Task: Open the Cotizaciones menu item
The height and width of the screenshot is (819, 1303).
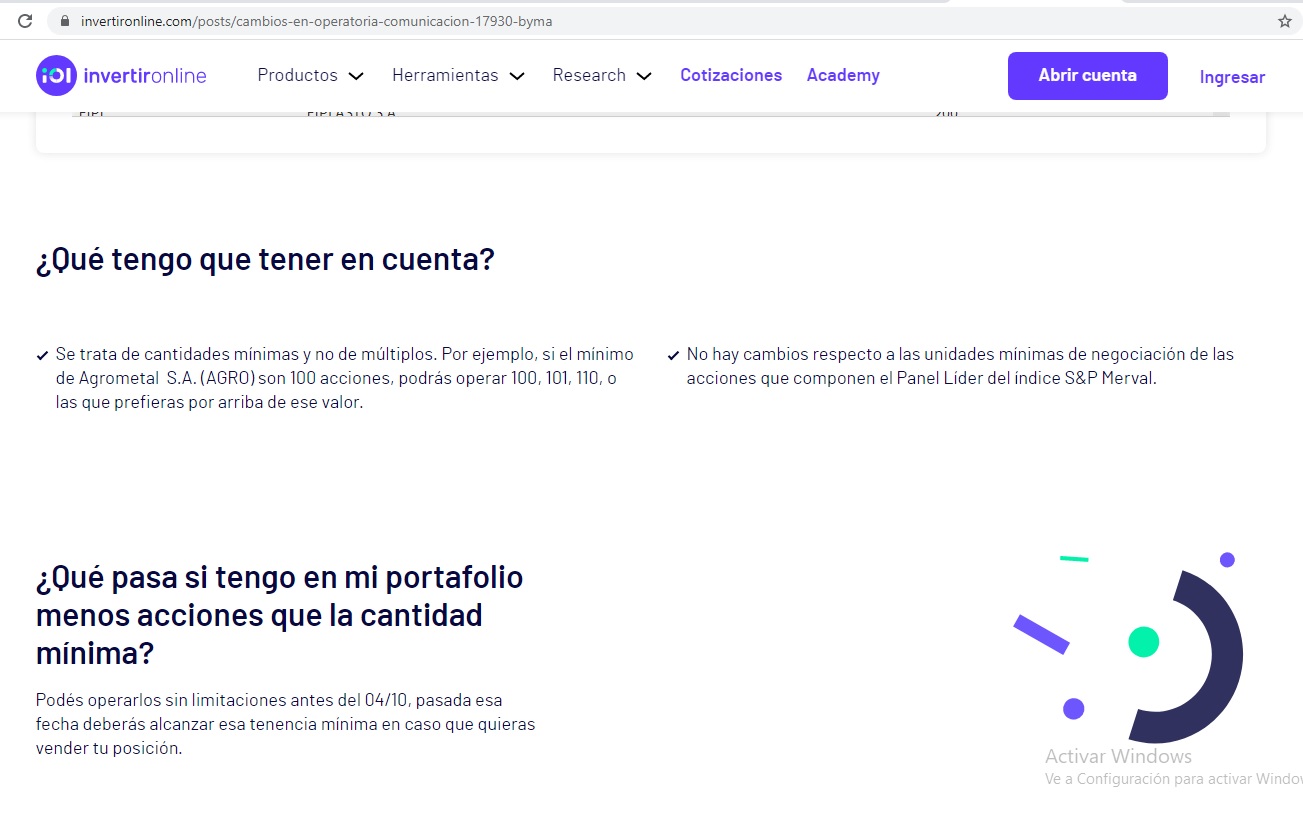Action: point(731,75)
